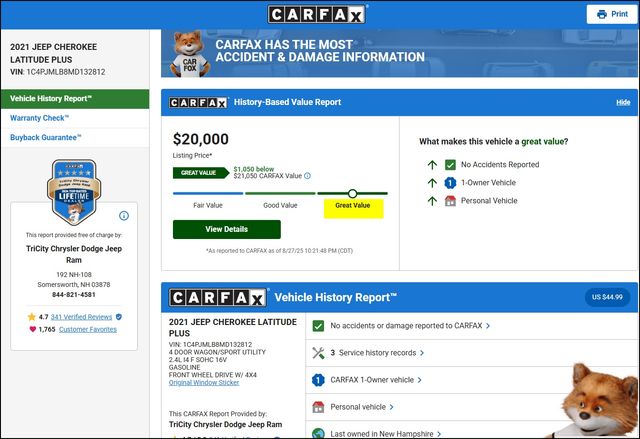Click the $1,050 below text
This screenshot has height=439, width=640.
pyautogui.click(x=254, y=169)
